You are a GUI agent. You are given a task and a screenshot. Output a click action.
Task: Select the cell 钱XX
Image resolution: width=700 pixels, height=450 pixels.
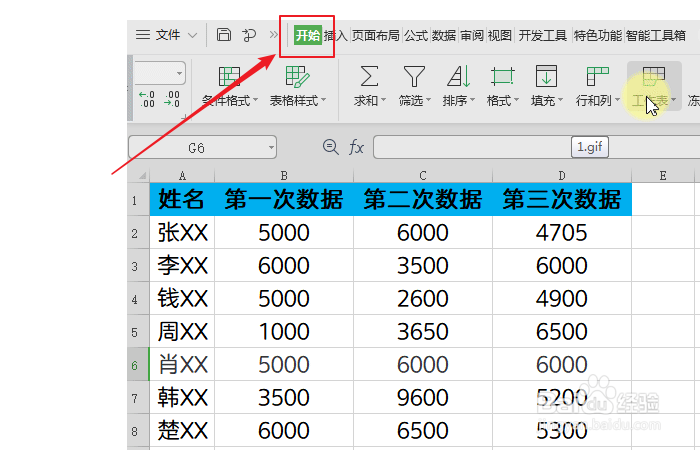click(x=182, y=299)
